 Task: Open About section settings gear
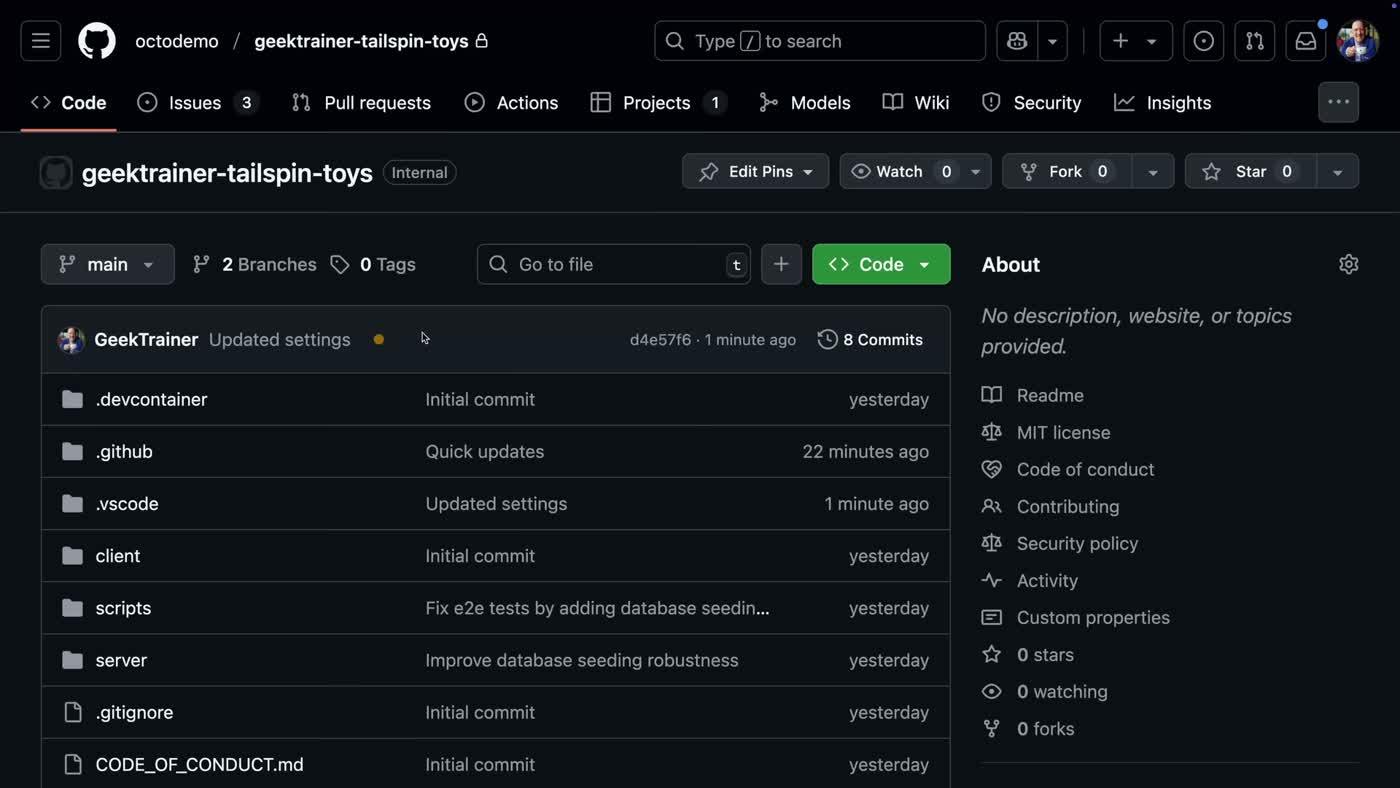(x=1349, y=264)
